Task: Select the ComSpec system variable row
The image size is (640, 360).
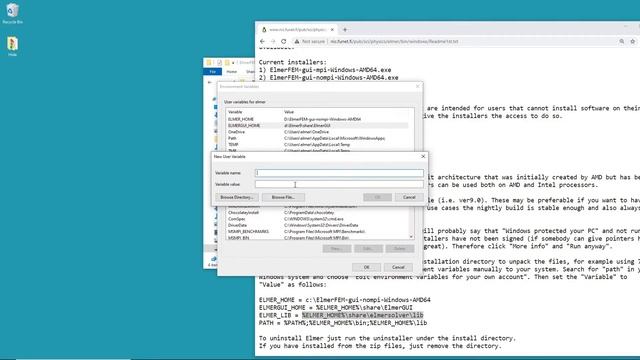Action: (318, 219)
